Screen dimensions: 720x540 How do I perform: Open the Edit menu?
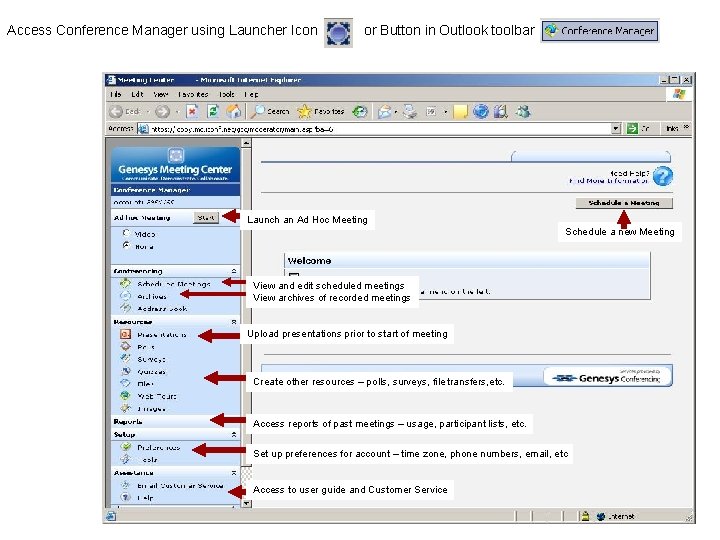(137, 94)
